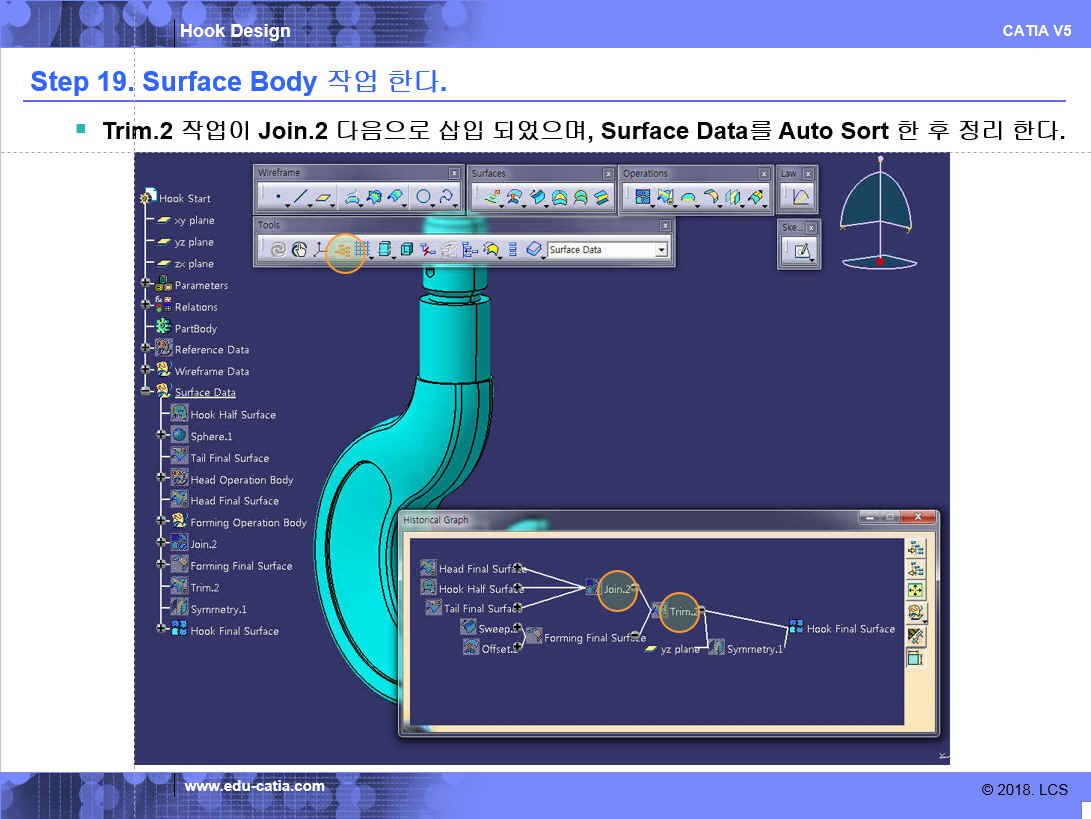Image resolution: width=1091 pixels, height=819 pixels.
Task: Expand the Parameters node in tree
Action: [146, 285]
